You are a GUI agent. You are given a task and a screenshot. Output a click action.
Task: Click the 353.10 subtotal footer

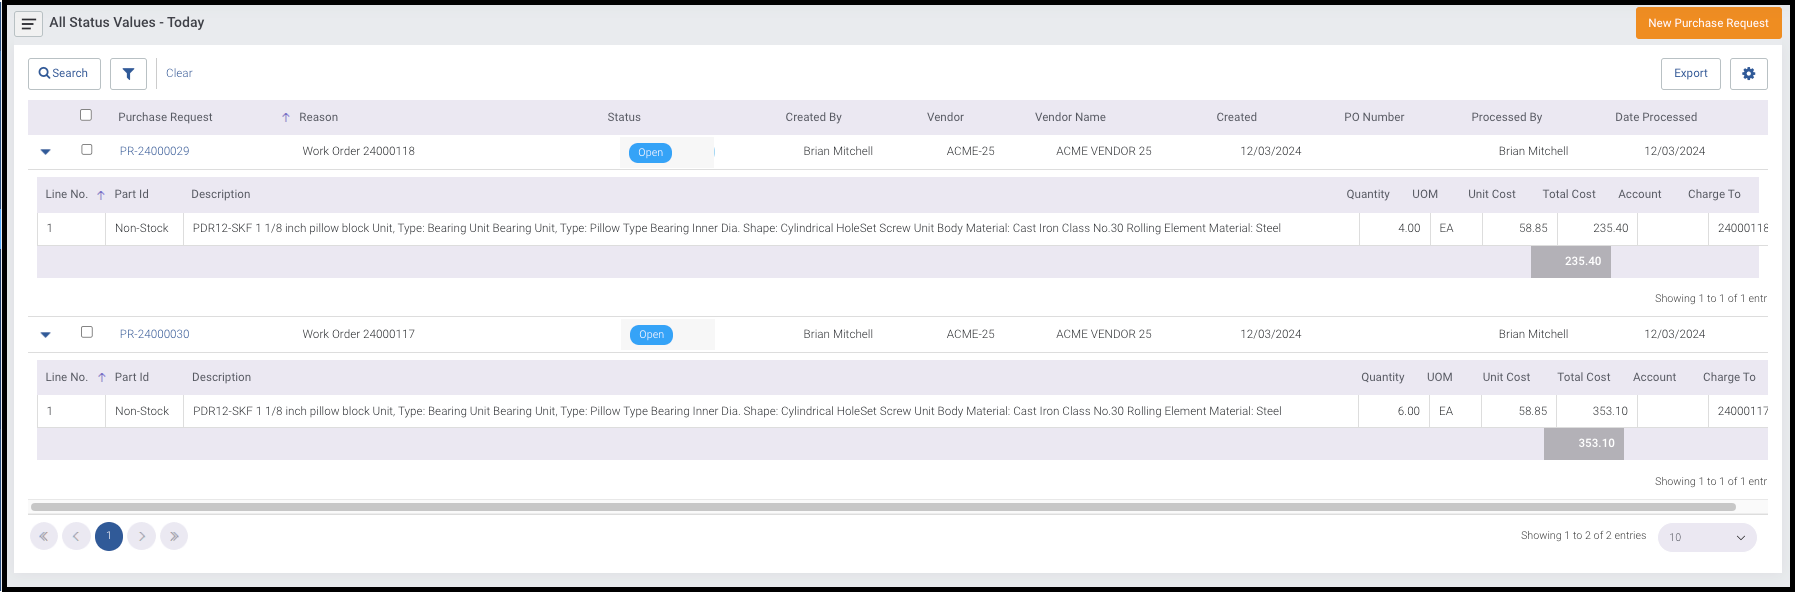tap(1584, 443)
